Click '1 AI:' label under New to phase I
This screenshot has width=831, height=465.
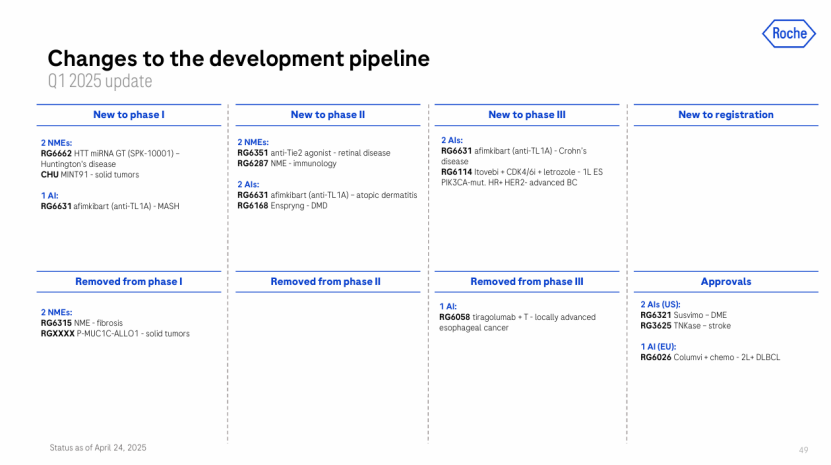pyautogui.click(x=49, y=196)
